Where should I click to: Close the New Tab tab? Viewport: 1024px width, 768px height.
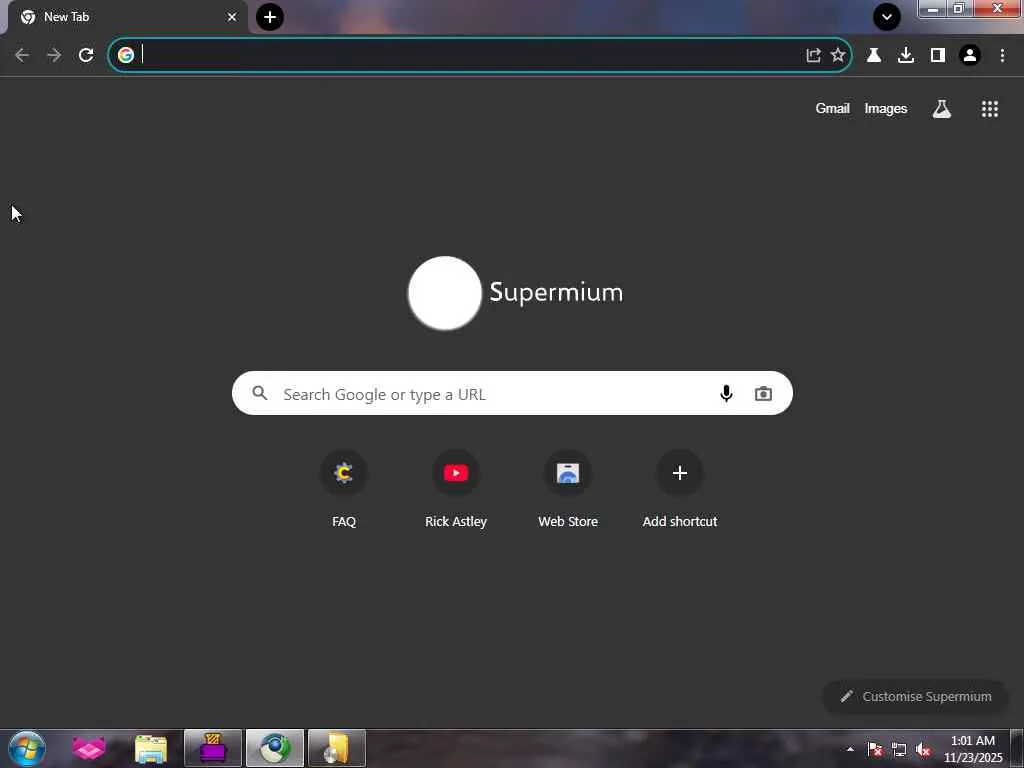[x=232, y=17]
